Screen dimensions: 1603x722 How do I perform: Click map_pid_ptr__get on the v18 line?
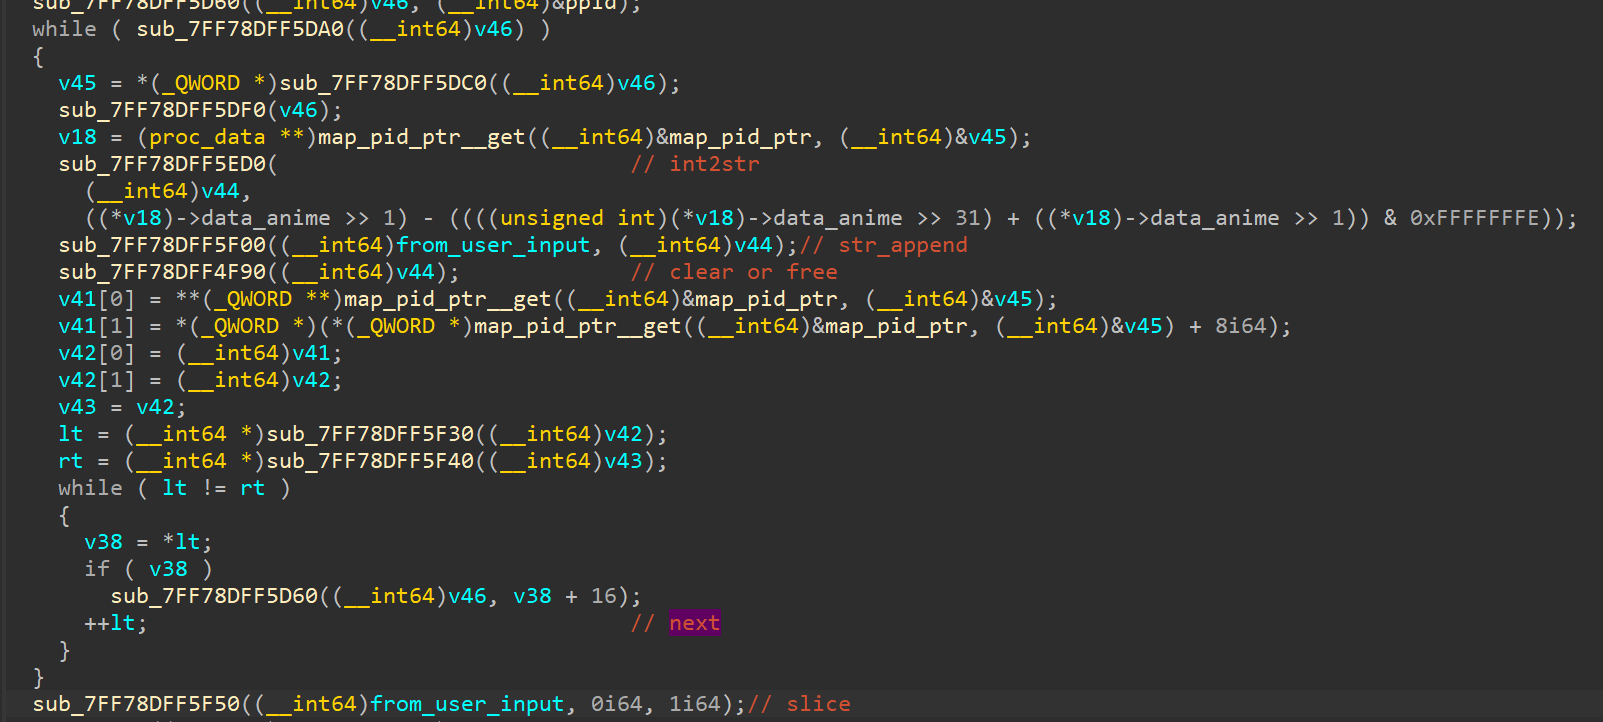coord(422,137)
